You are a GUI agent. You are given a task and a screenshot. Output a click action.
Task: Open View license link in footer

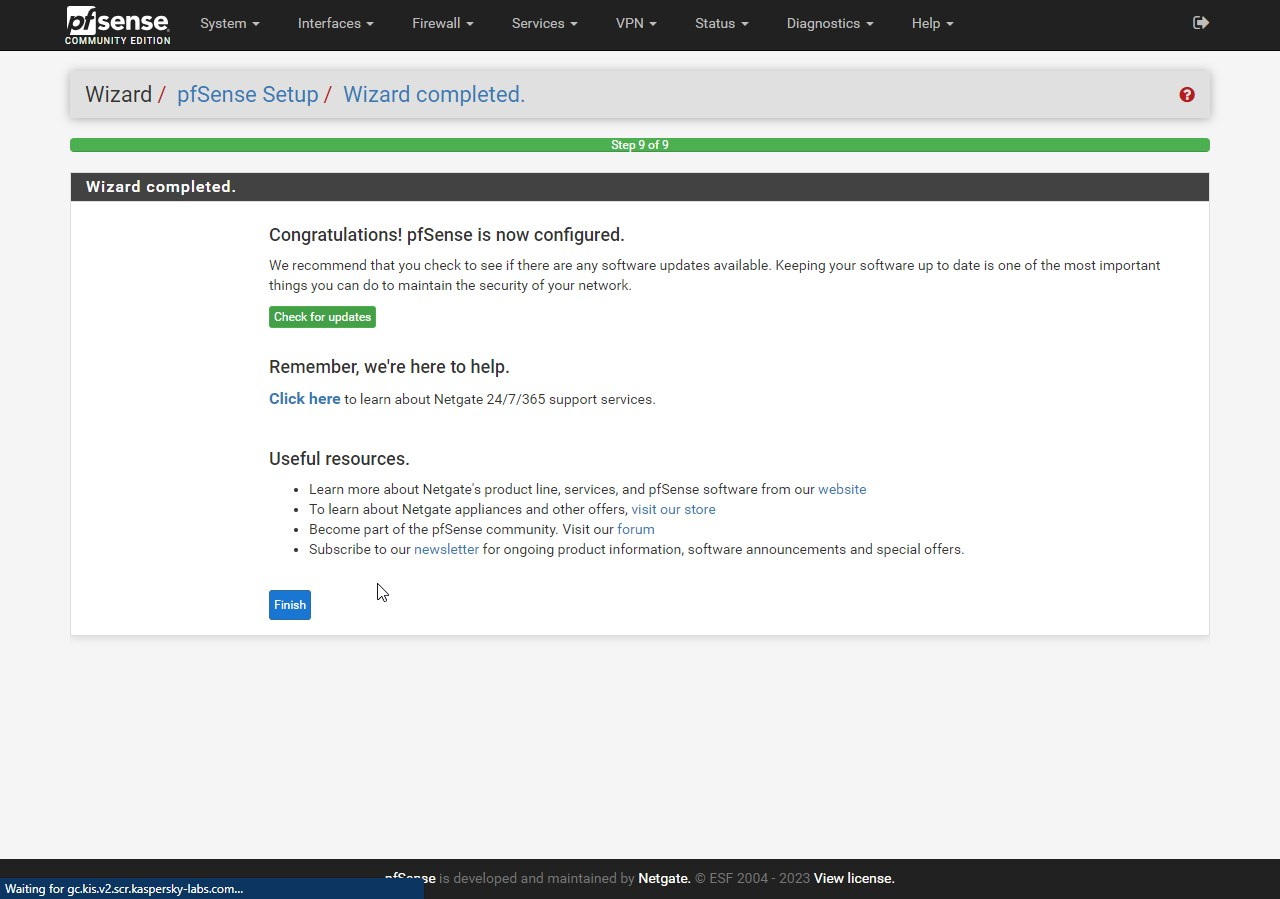[x=854, y=879]
